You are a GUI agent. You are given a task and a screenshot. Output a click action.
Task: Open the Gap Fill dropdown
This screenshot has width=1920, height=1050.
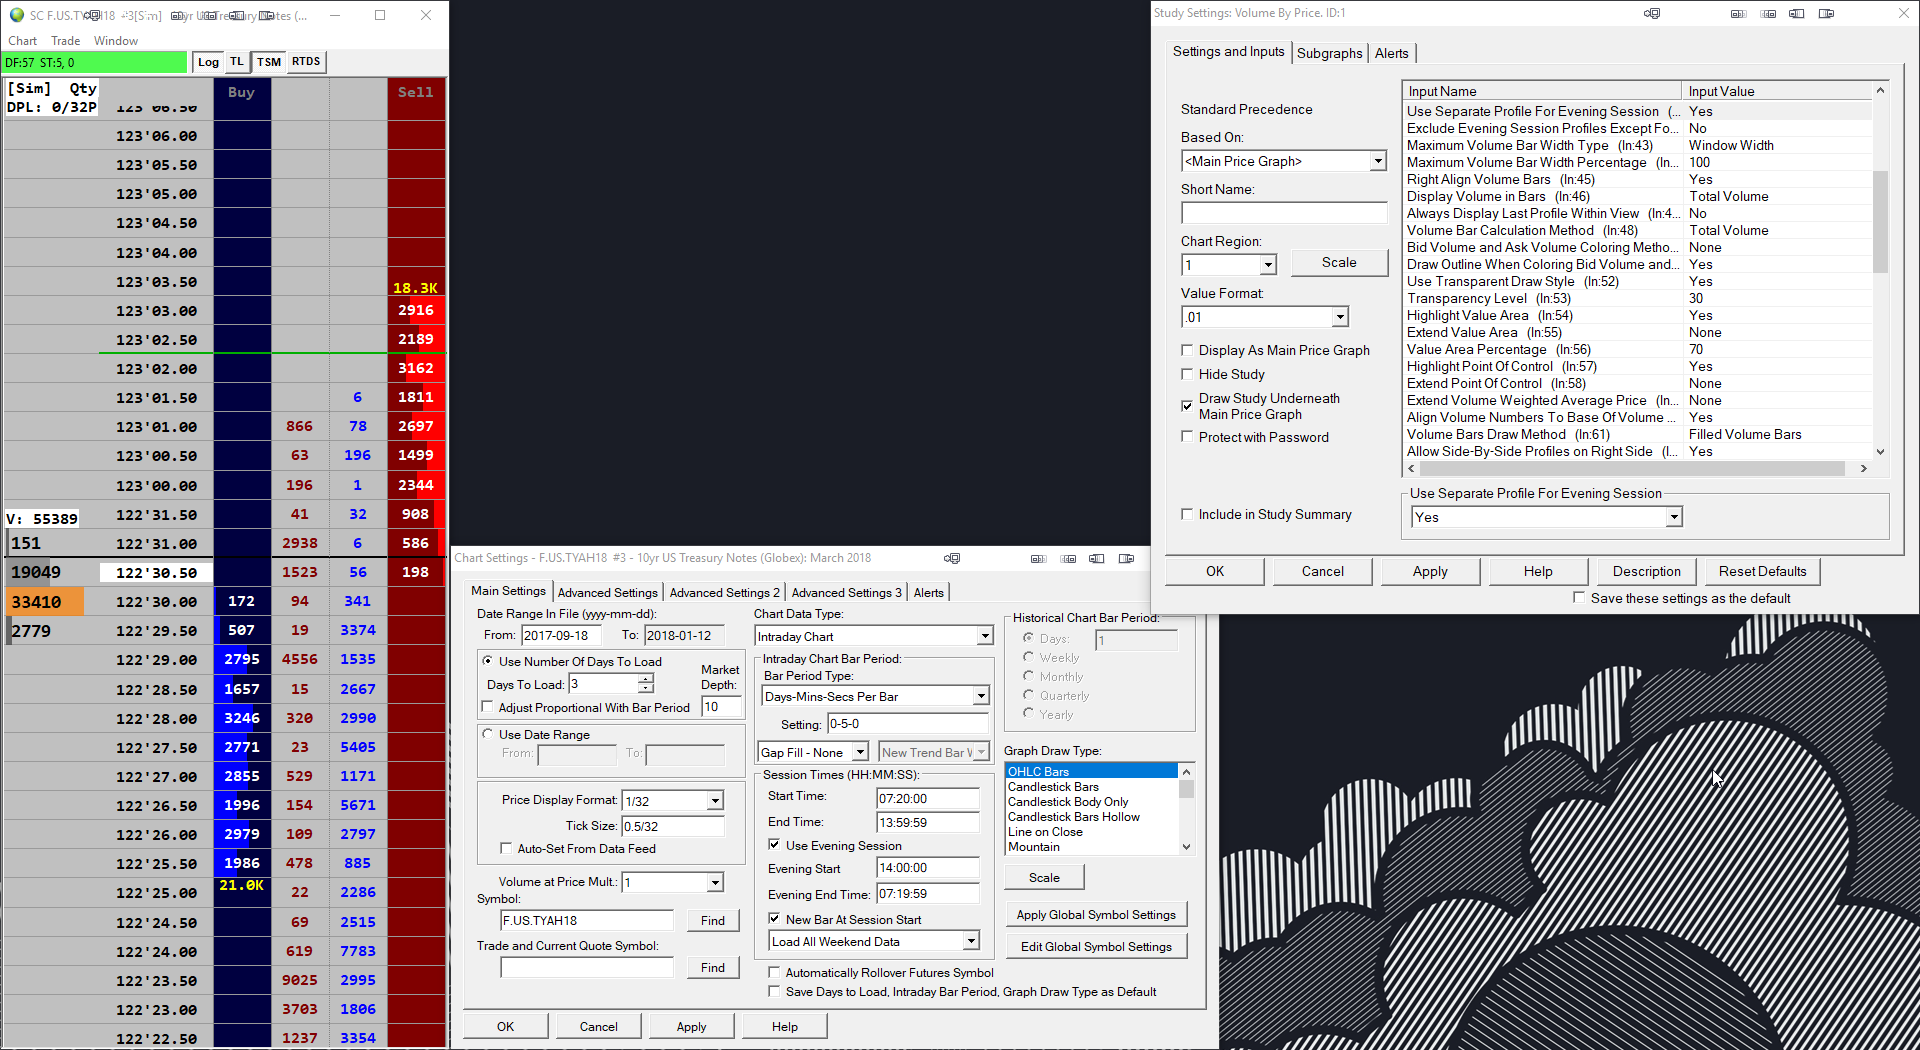point(860,752)
